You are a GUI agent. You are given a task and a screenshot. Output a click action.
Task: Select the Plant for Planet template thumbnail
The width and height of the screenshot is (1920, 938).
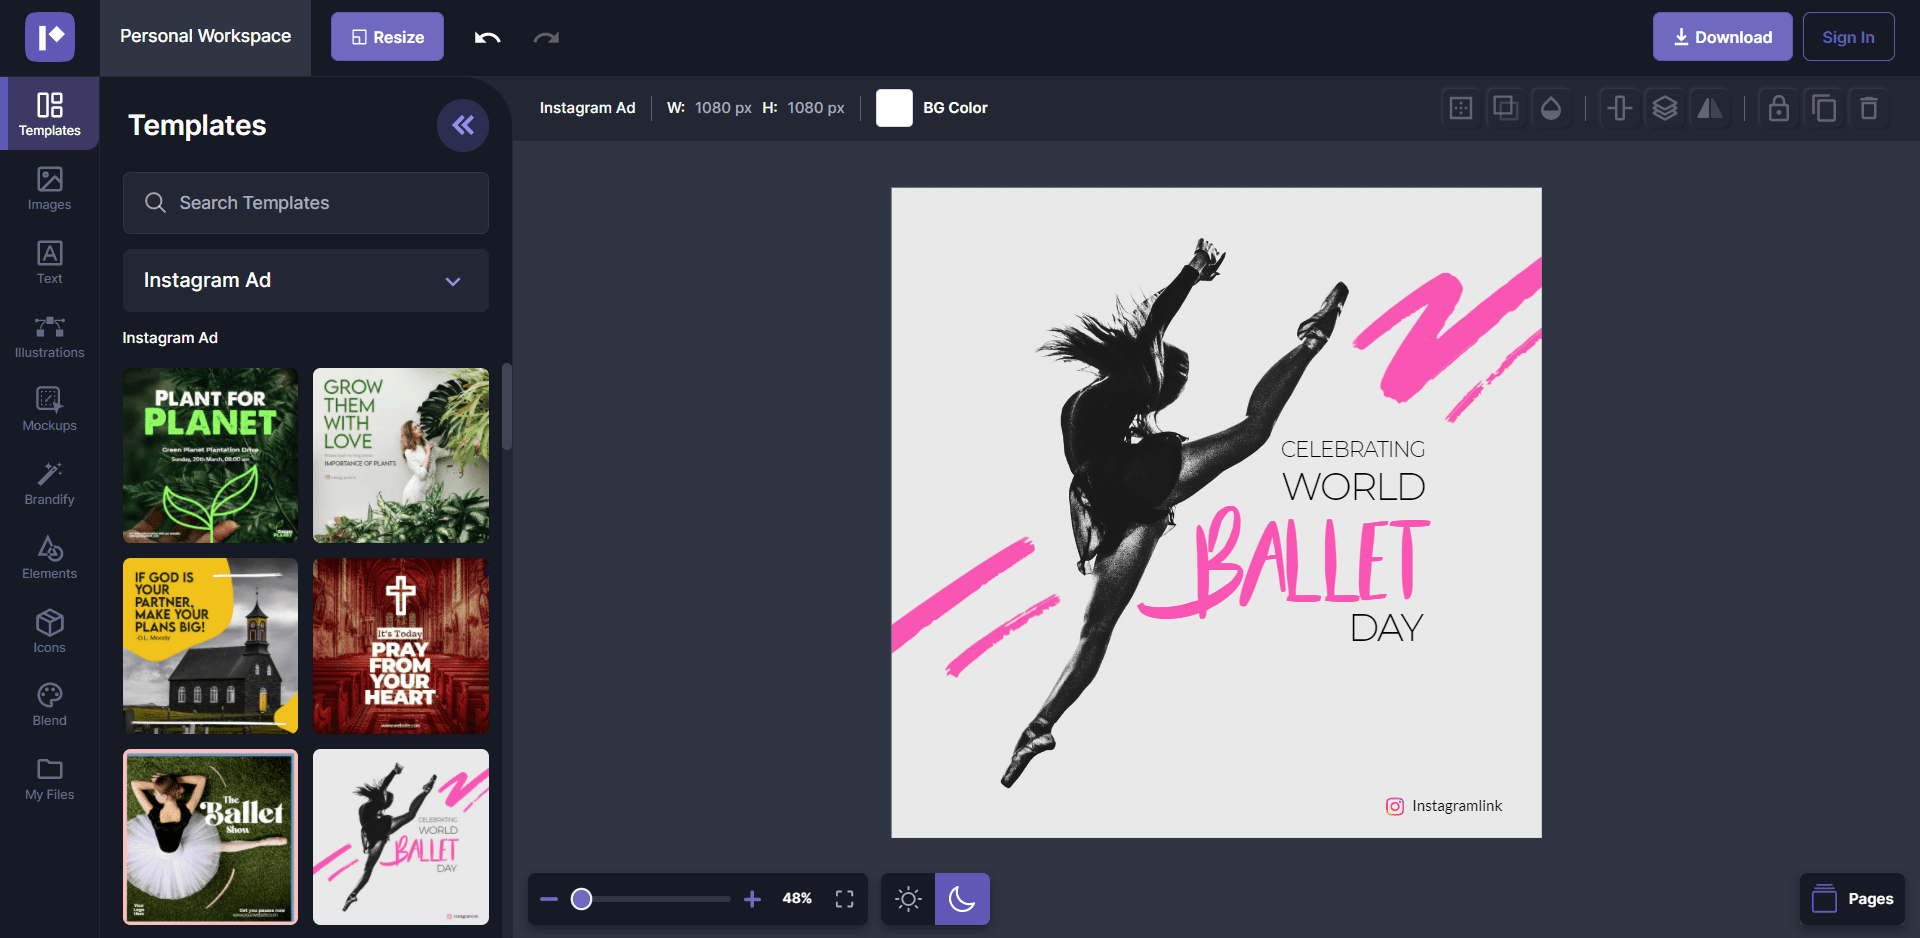tap(210, 455)
